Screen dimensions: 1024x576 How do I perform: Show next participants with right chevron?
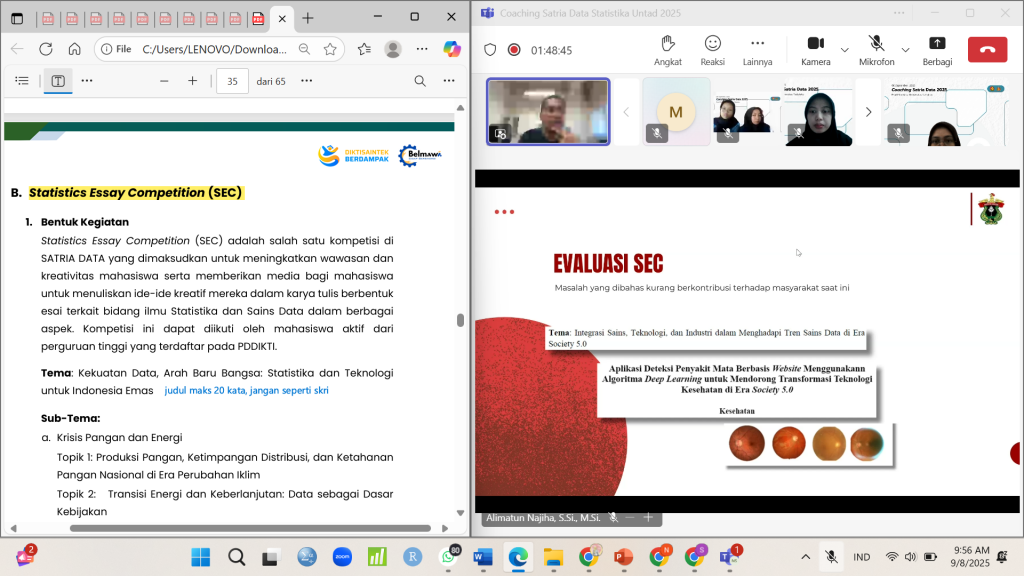(x=868, y=112)
